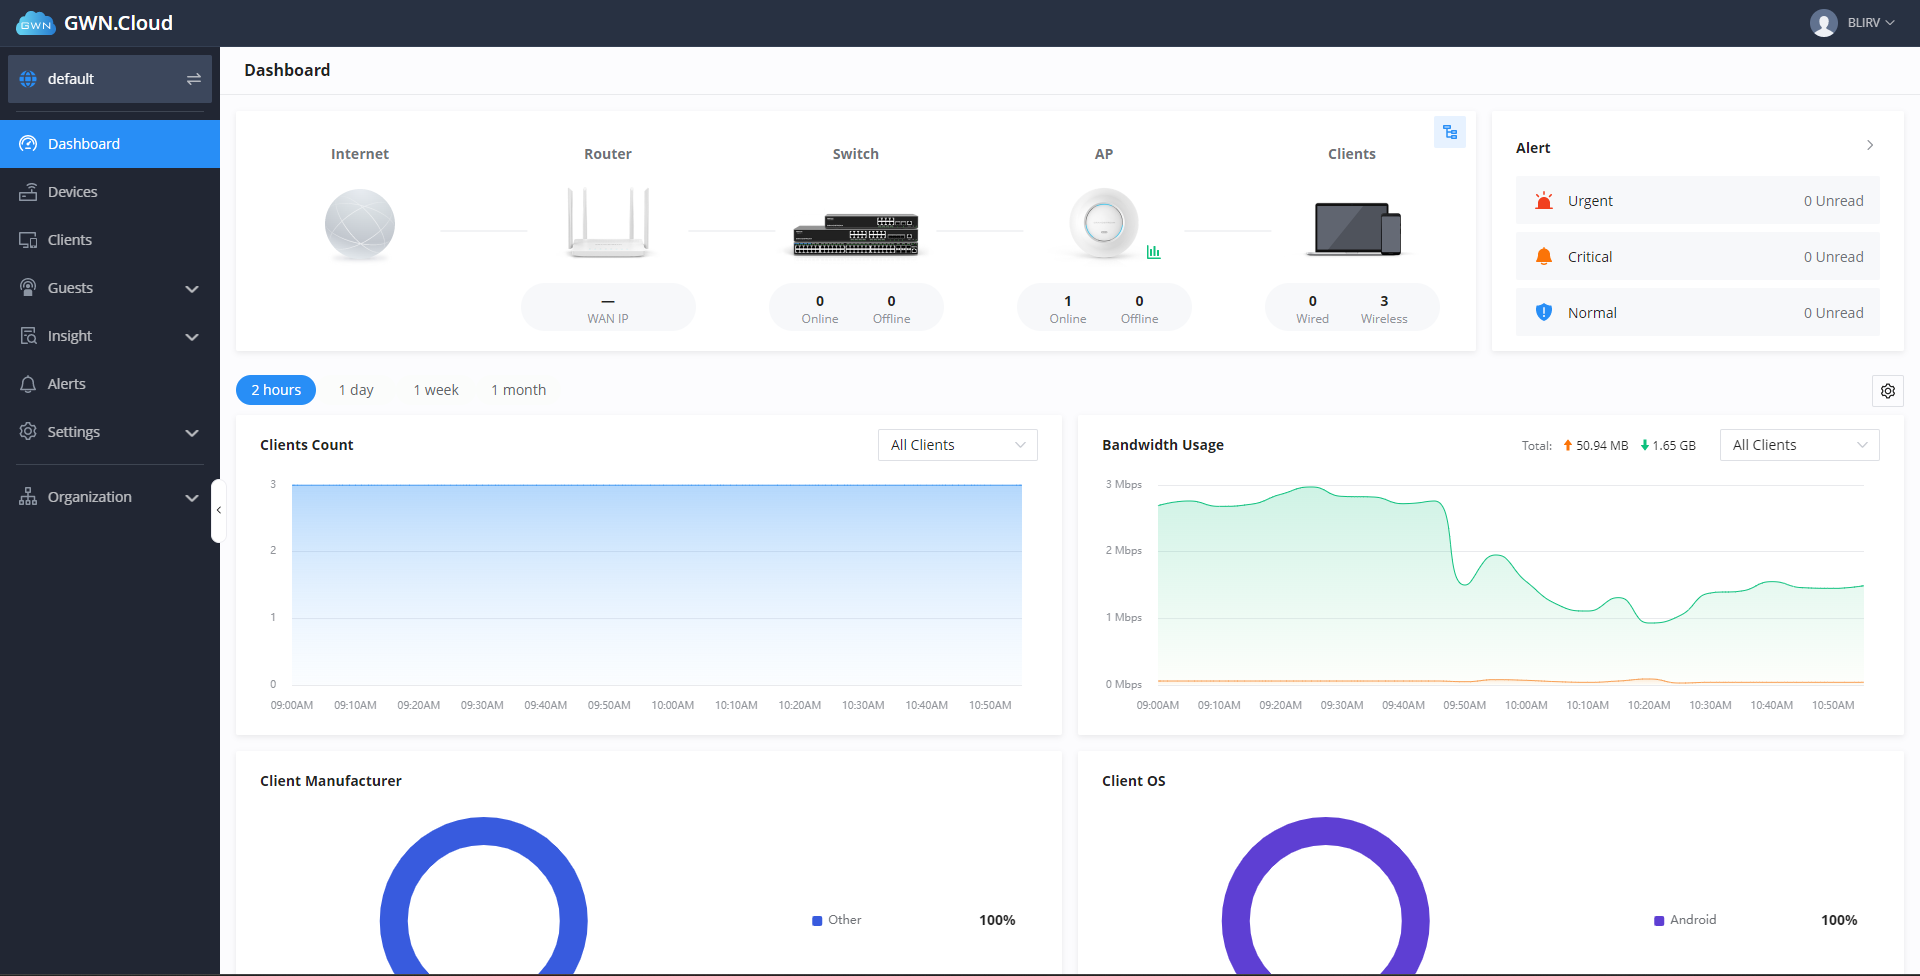Click the Organization sidebar icon
Viewport: 1920px width, 976px height.
coord(29,496)
